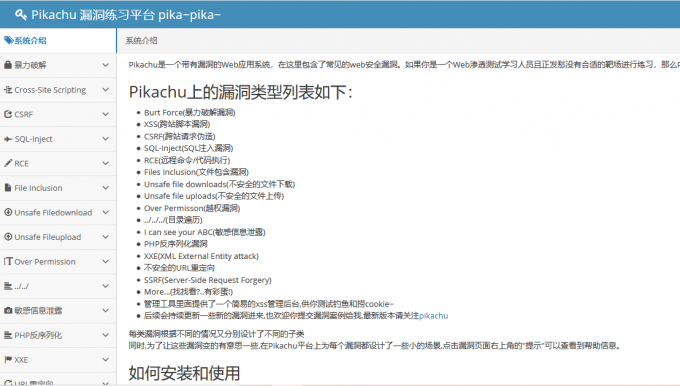The image size is (680, 386).
Task: Open the 系统介绍 sidebar item
Action: (58, 40)
